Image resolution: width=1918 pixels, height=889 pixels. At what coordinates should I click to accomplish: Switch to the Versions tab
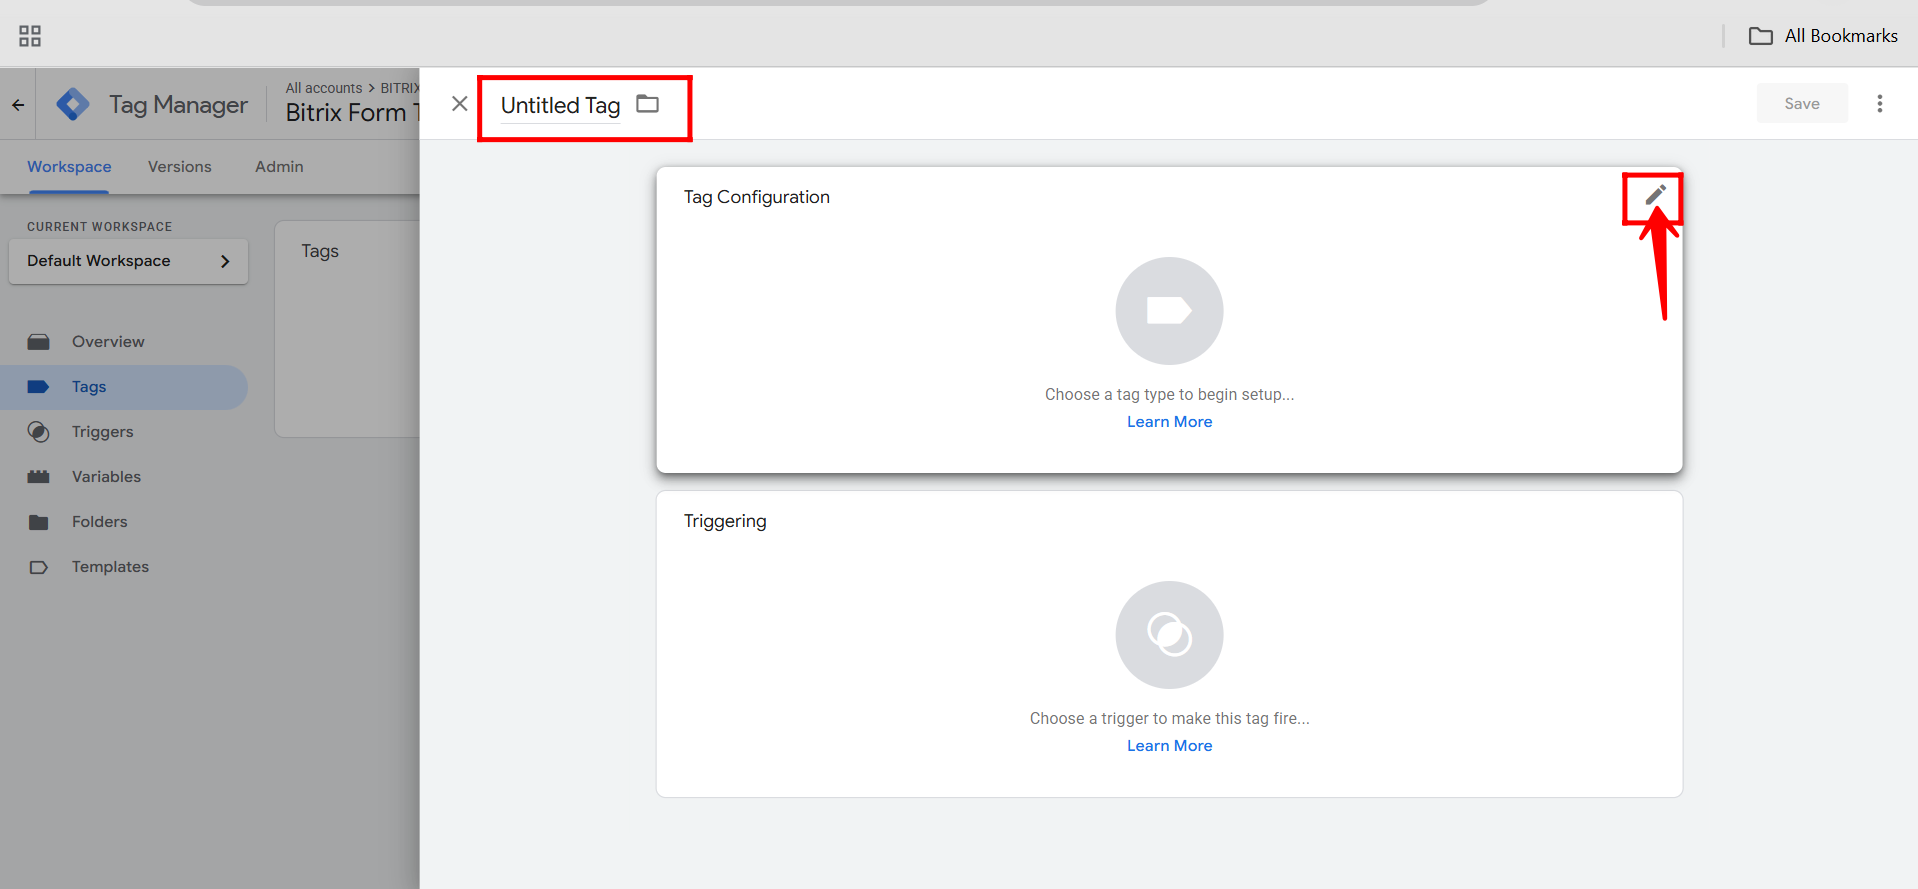pyautogui.click(x=180, y=167)
